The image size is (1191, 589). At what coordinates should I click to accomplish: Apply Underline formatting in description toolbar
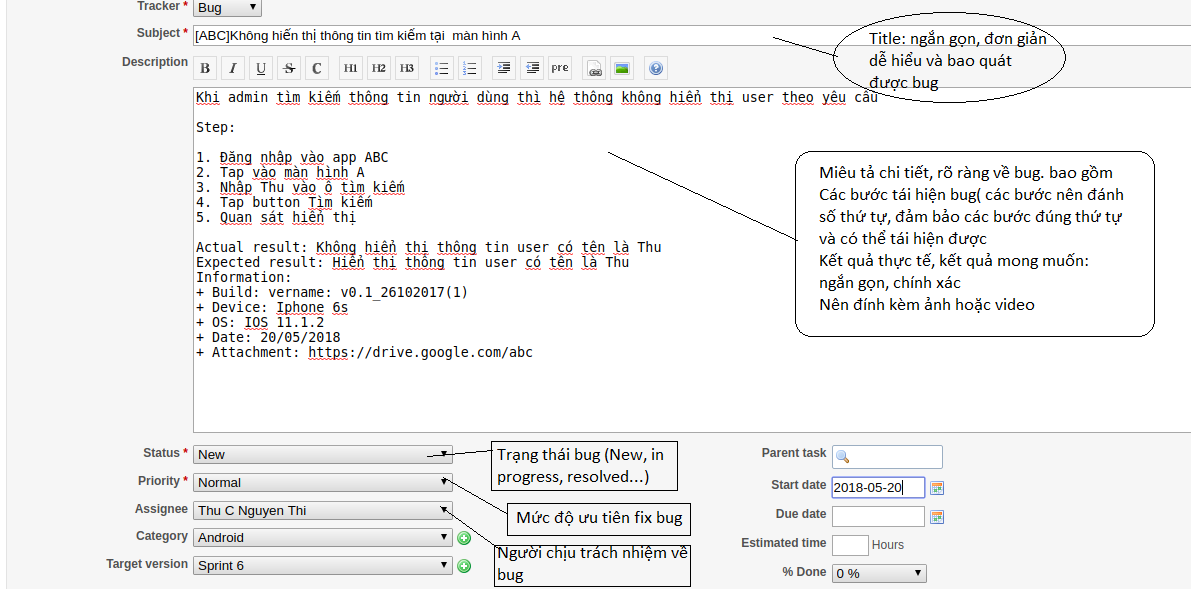tap(261, 68)
